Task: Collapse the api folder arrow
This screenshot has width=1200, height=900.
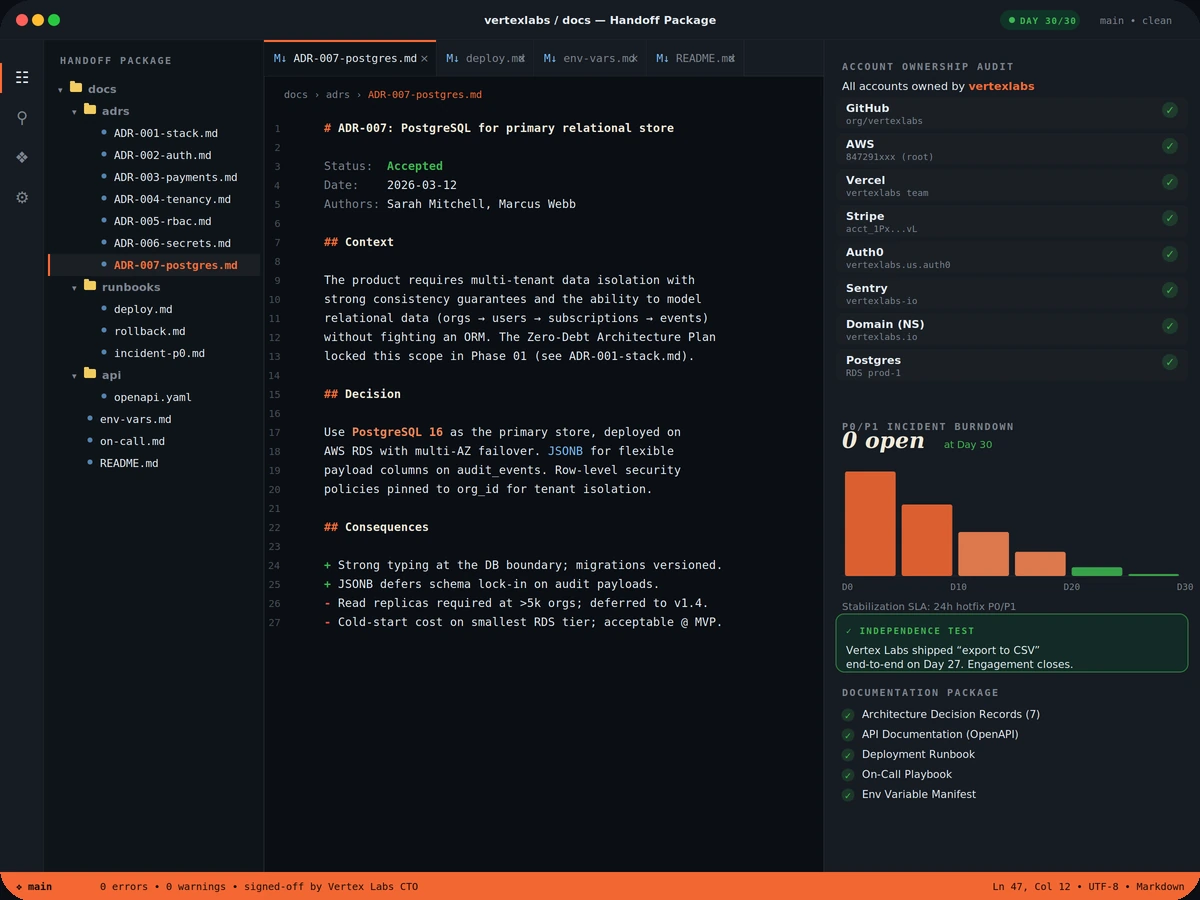Action: 74,376
